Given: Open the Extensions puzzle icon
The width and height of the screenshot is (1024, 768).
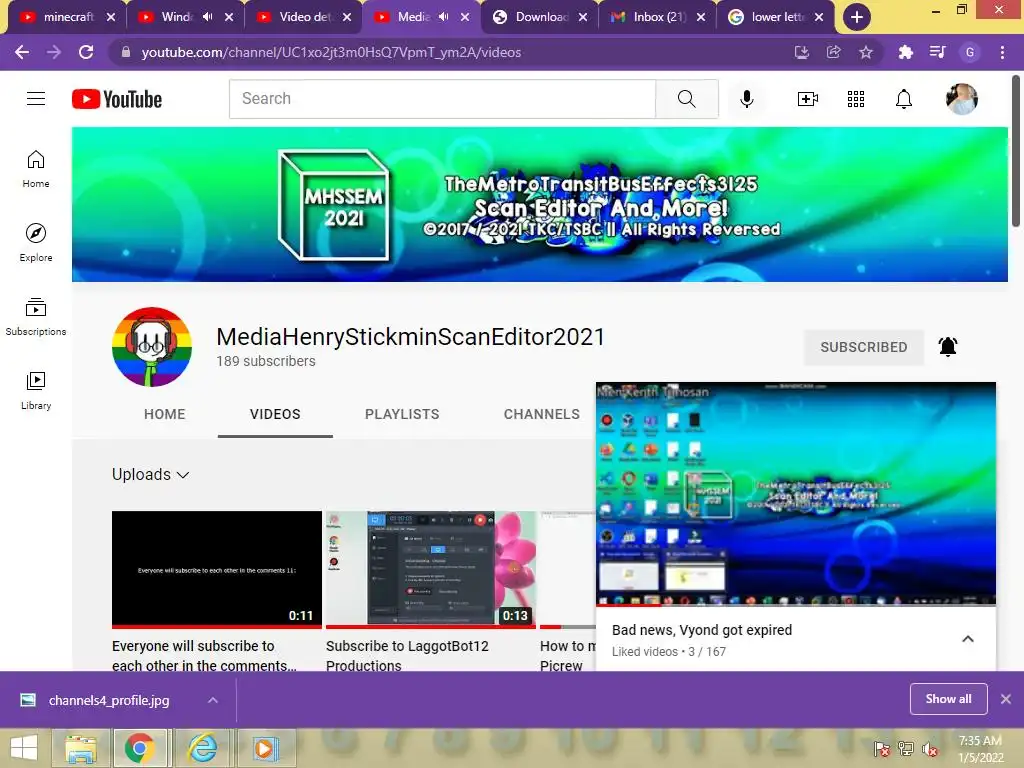Looking at the screenshot, I should click(905, 52).
